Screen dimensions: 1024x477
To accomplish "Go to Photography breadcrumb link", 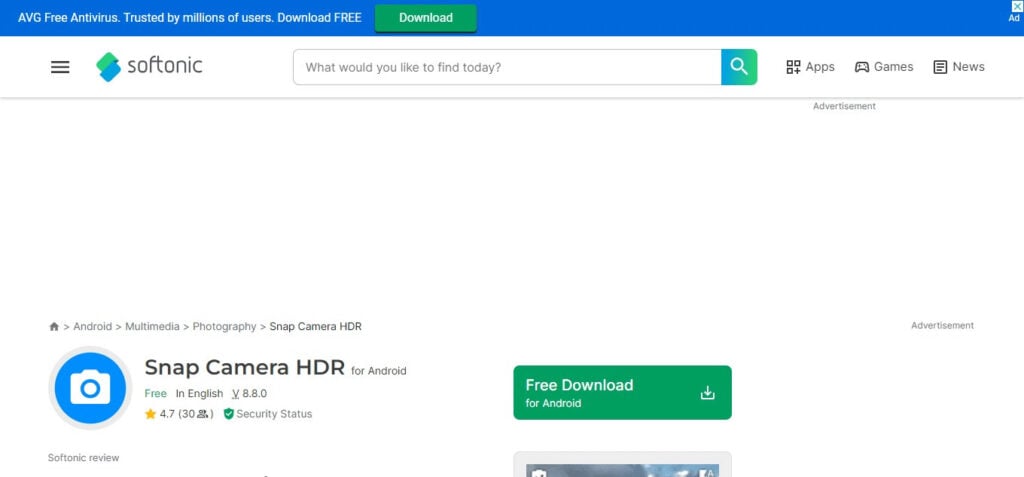I will tap(225, 327).
